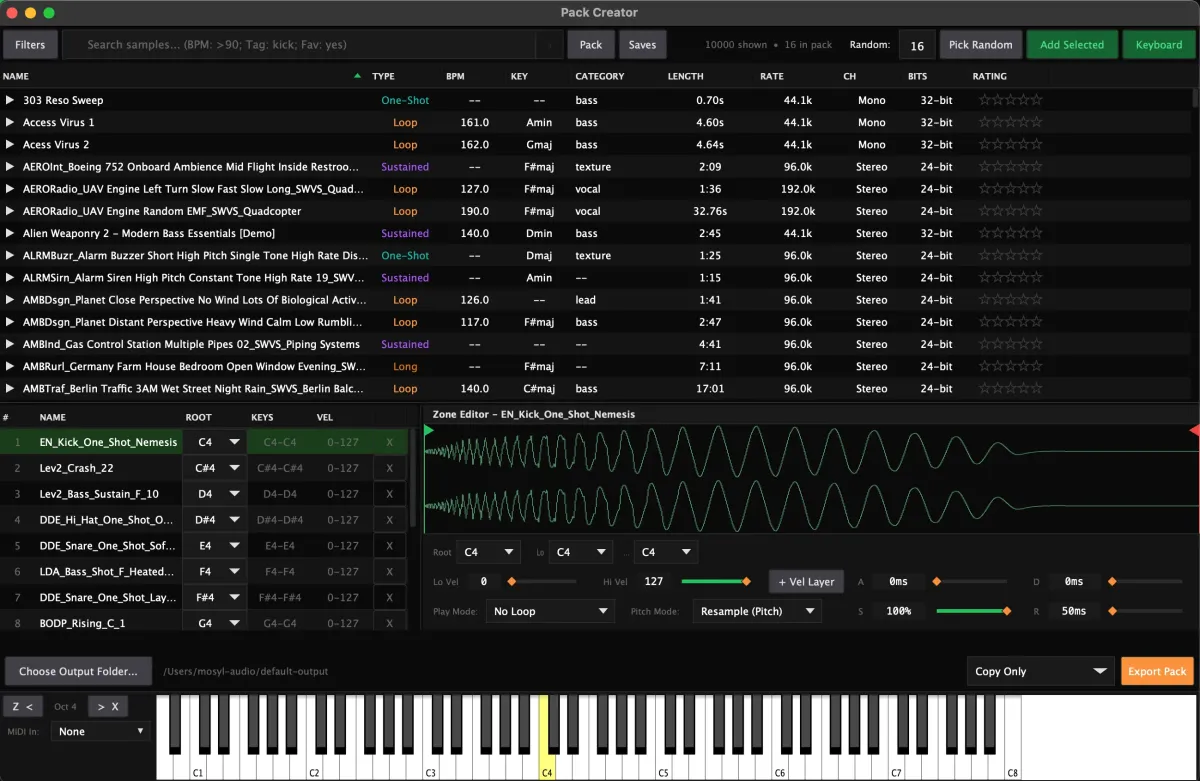Toggle the on-screen Keyboard button
Image resolution: width=1200 pixels, height=781 pixels.
[1159, 45]
